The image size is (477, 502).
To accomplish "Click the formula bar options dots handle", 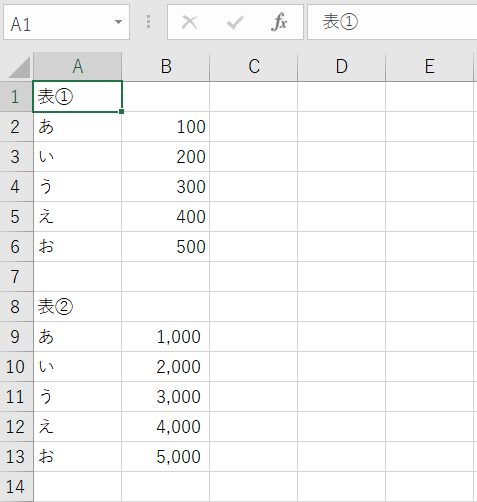I will click(x=149, y=22).
